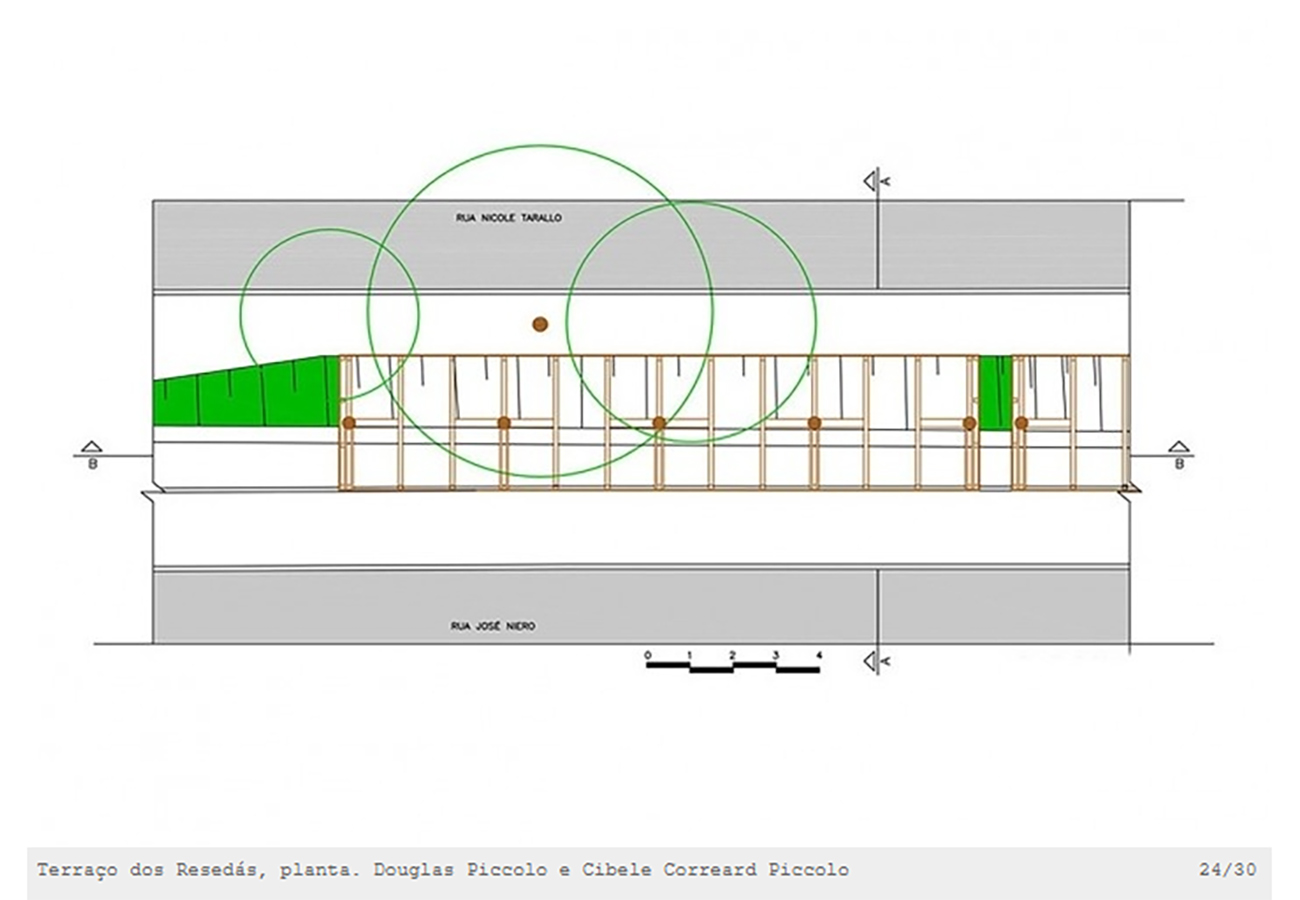Click the large green ramp shape
The height and width of the screenshot is (900, 1300).
click(x=247, y=392)
